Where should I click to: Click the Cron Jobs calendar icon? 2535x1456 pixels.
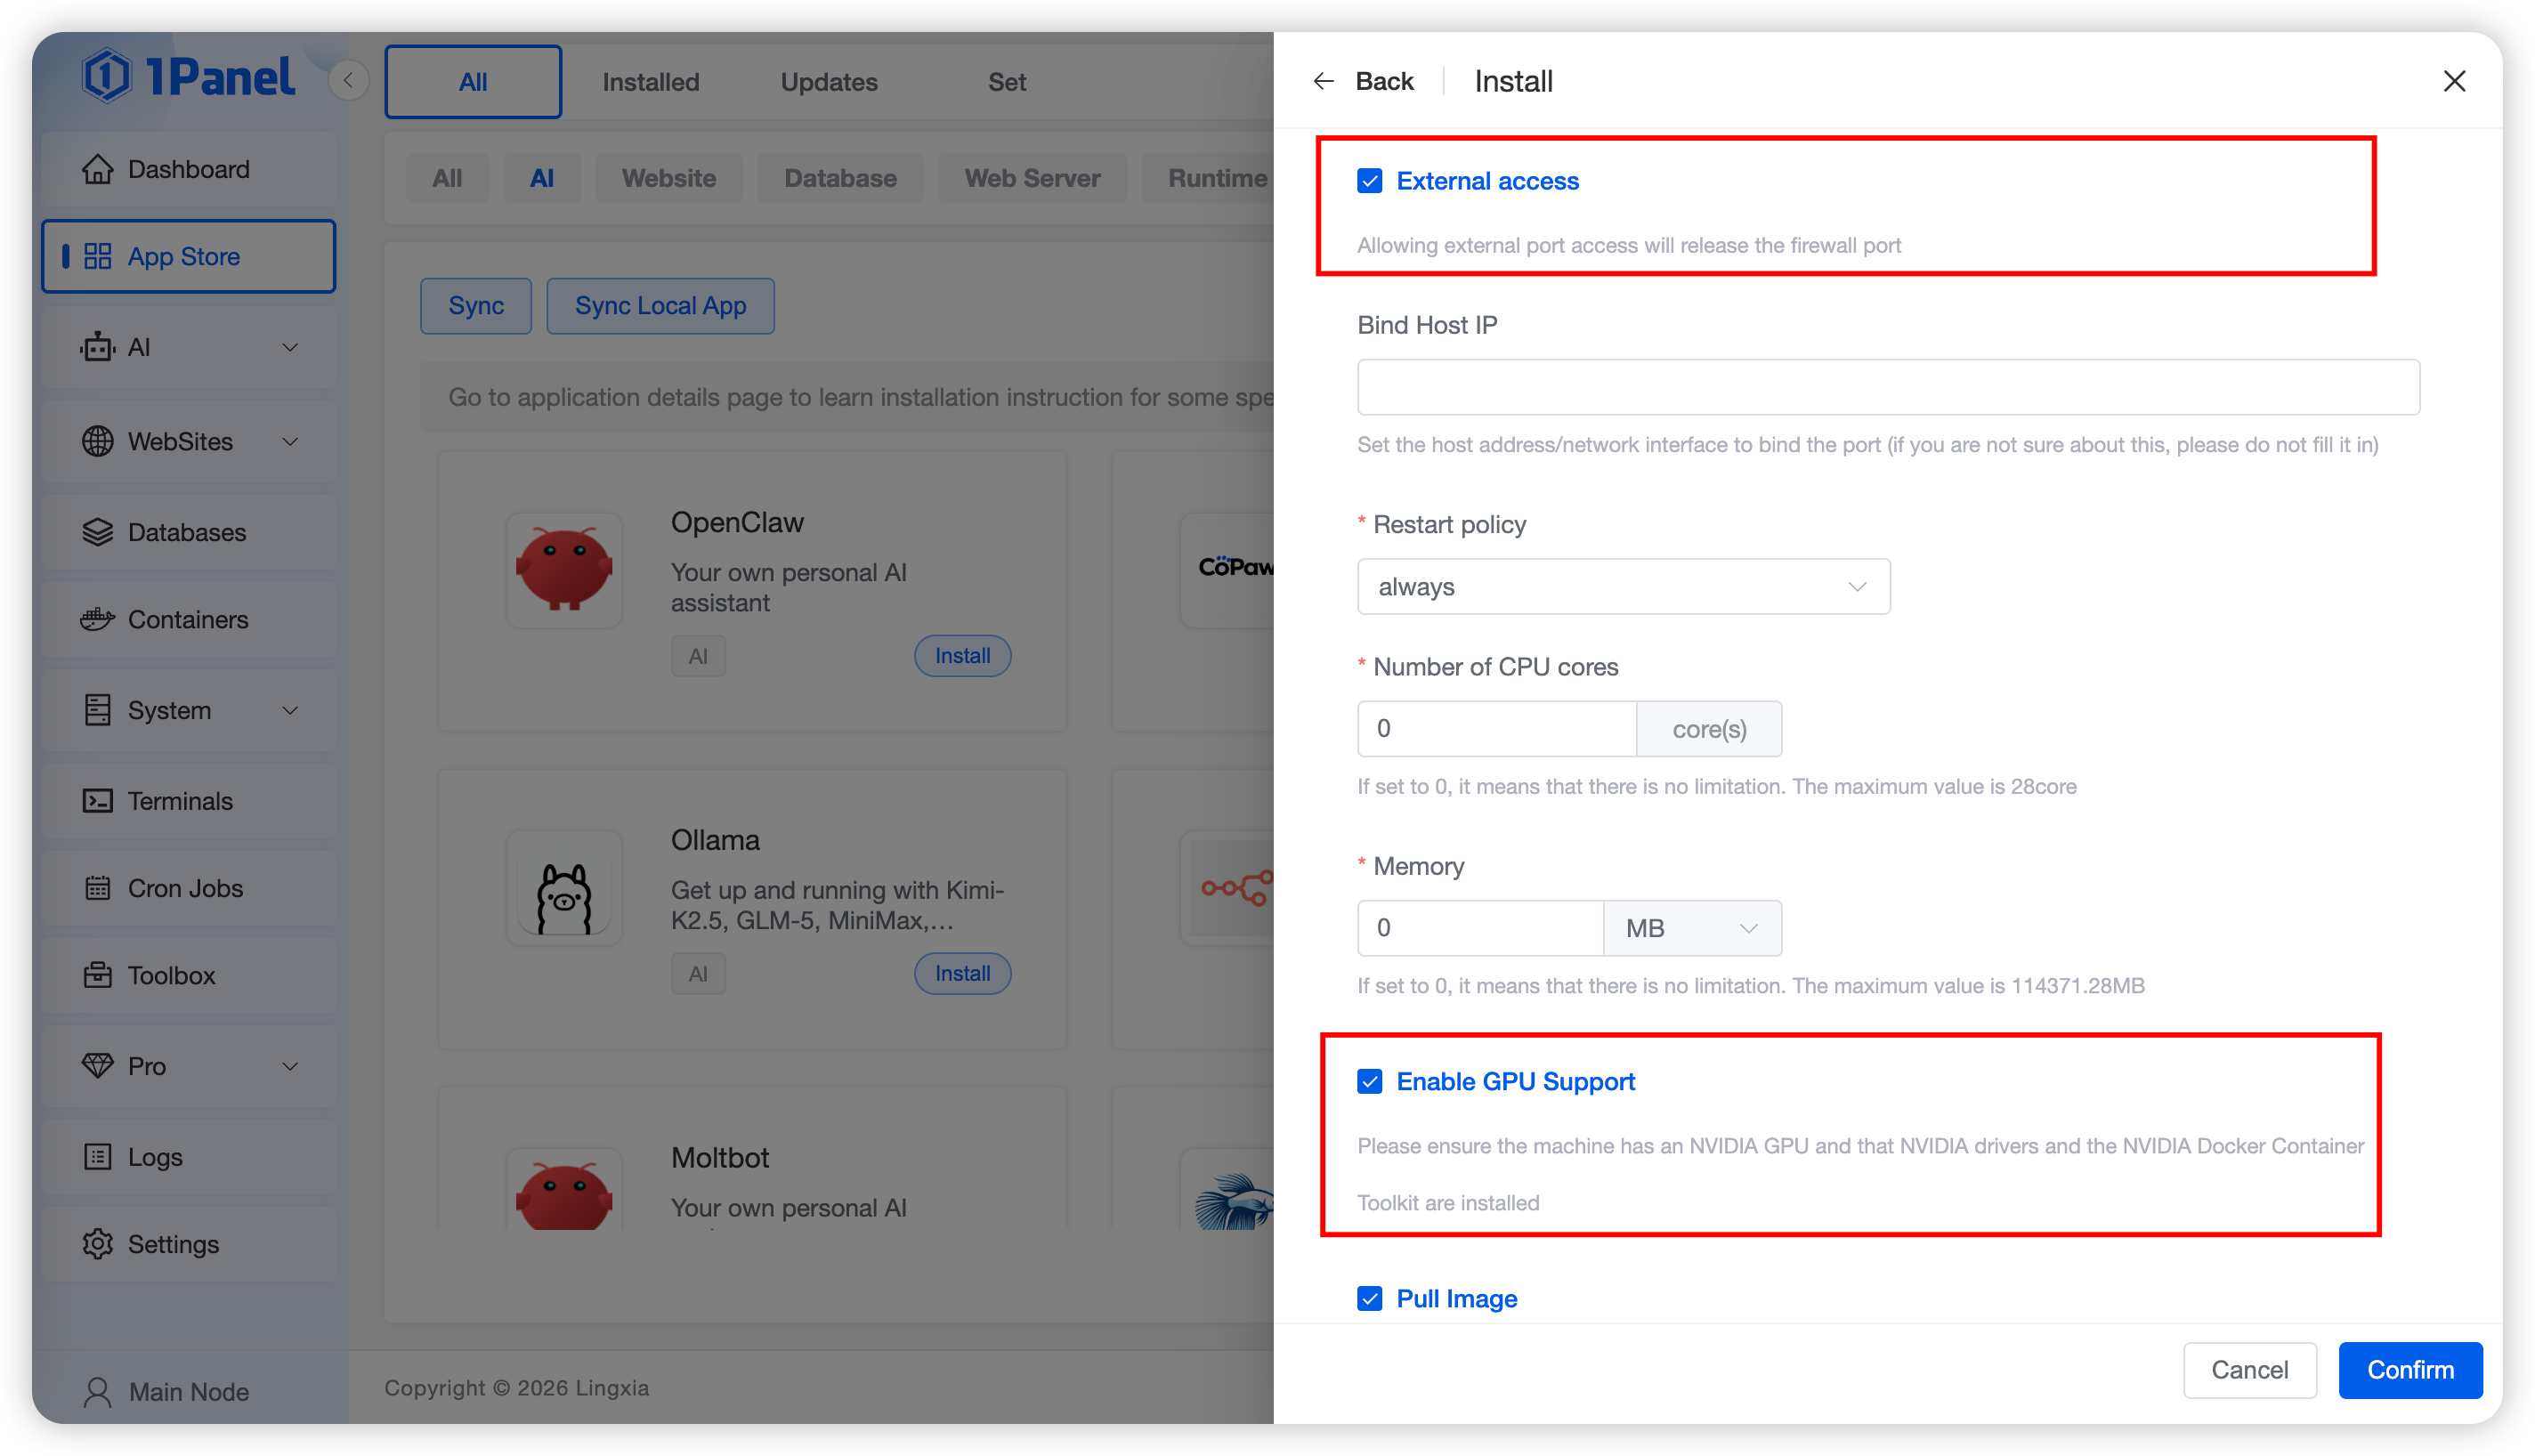point(97,888)
